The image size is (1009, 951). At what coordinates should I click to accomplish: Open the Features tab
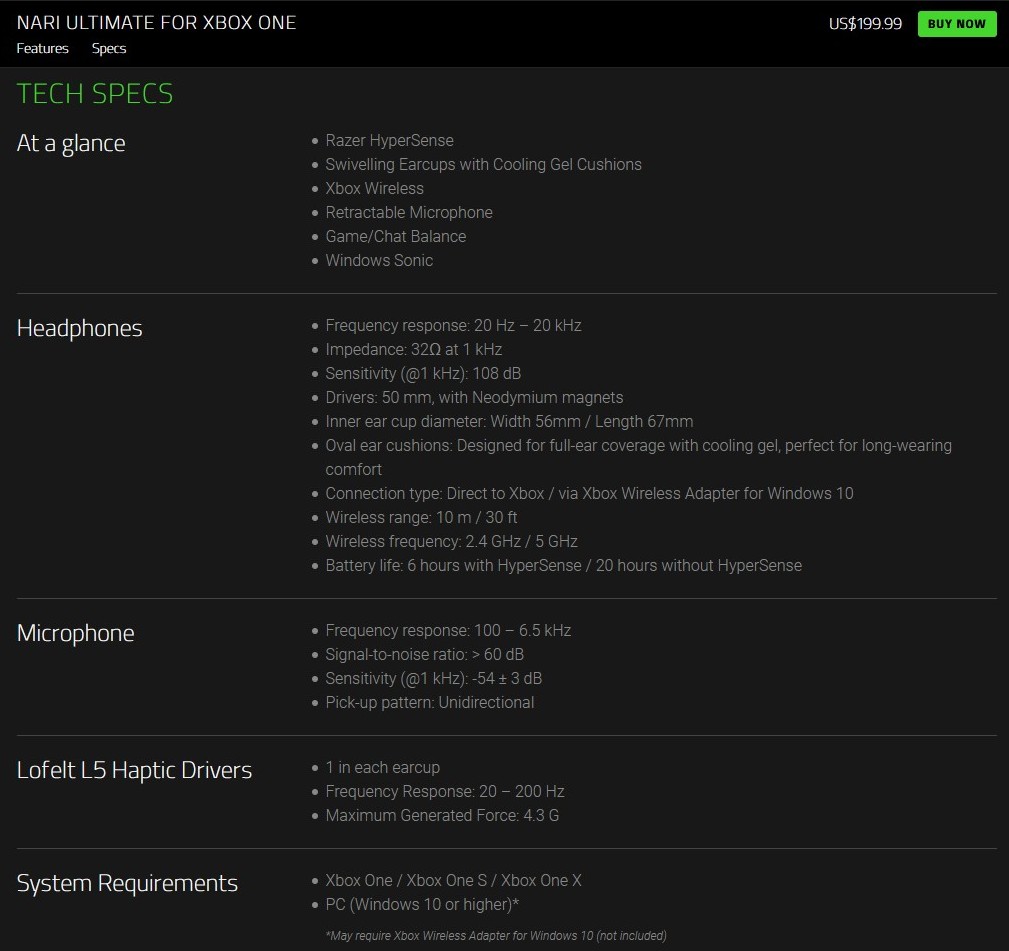tap(42, 48)
